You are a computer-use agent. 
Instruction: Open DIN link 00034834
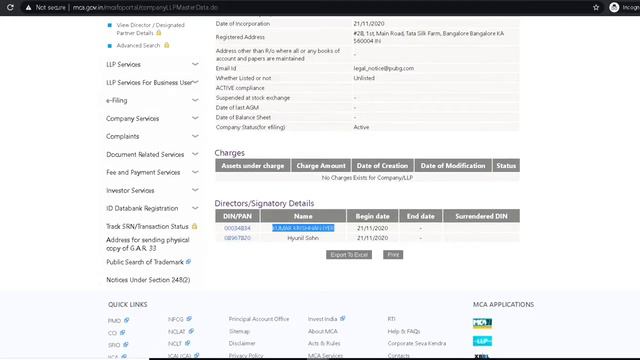[x=237, y=228]
